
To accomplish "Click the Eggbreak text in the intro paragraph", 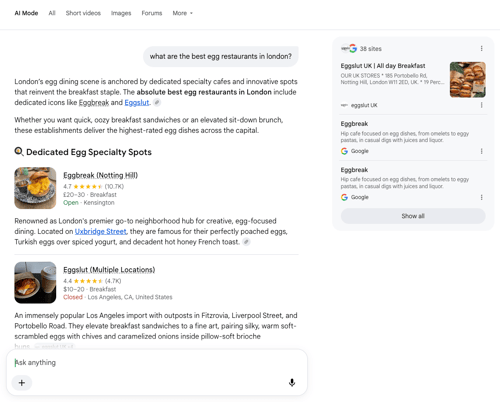I will (x=94, y=102).
